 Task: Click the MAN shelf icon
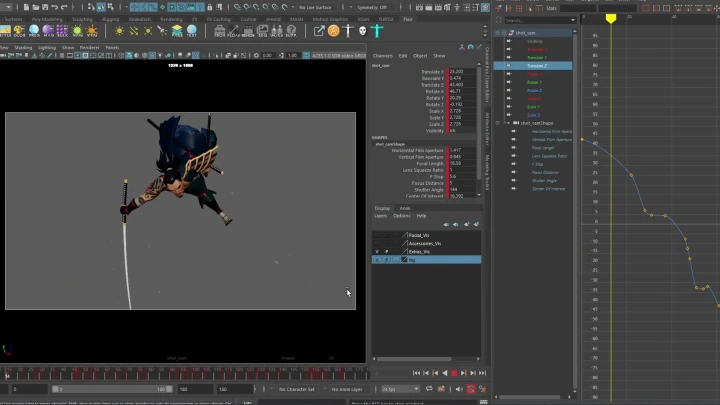point(48,31)
